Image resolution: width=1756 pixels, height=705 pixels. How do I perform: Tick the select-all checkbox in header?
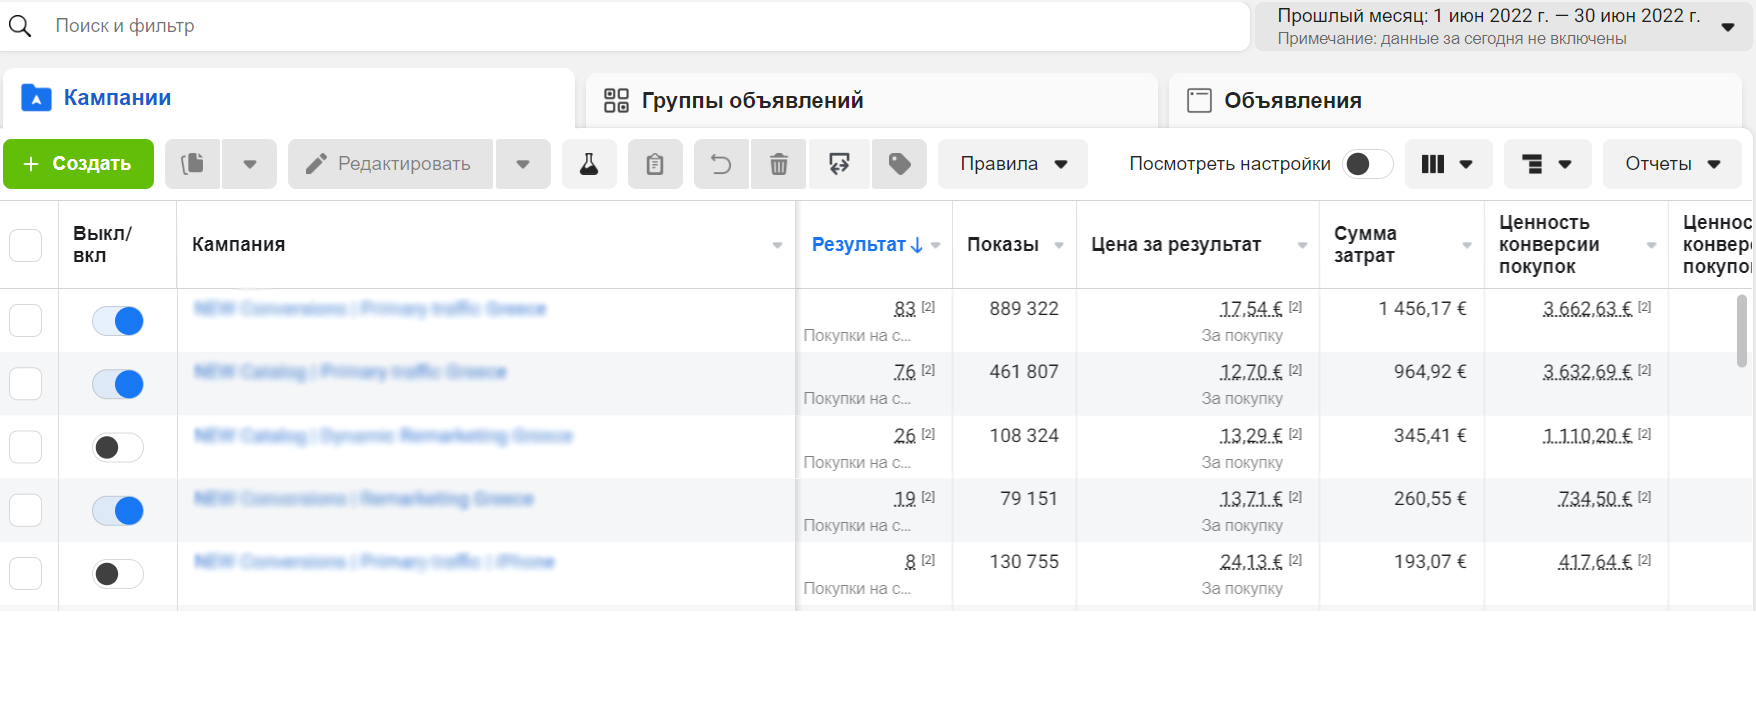click(x=26, y=245)
